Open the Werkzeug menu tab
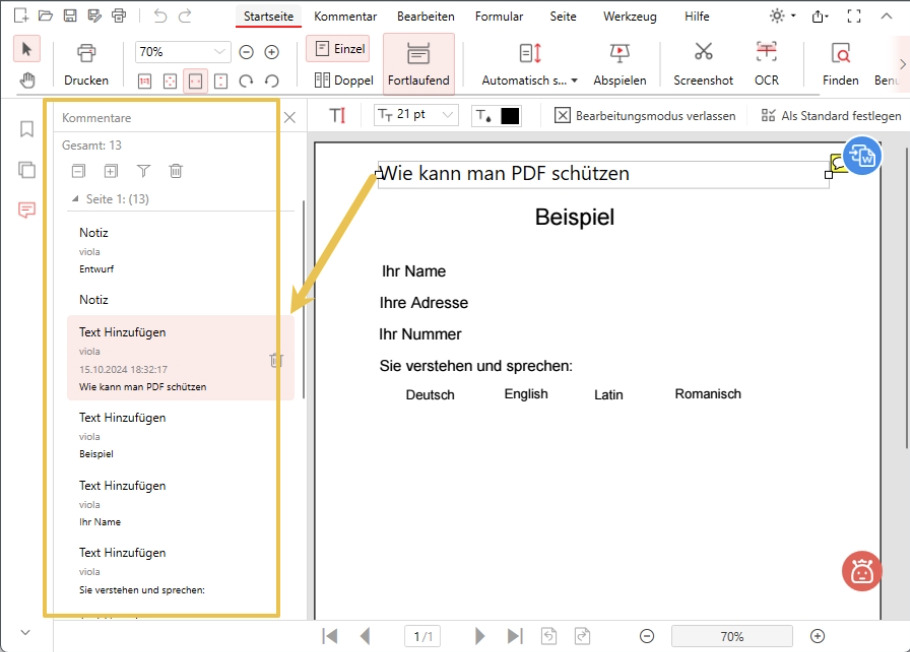Image resolution: width=910 pixels, height=652 pixels. coord(628,16)
